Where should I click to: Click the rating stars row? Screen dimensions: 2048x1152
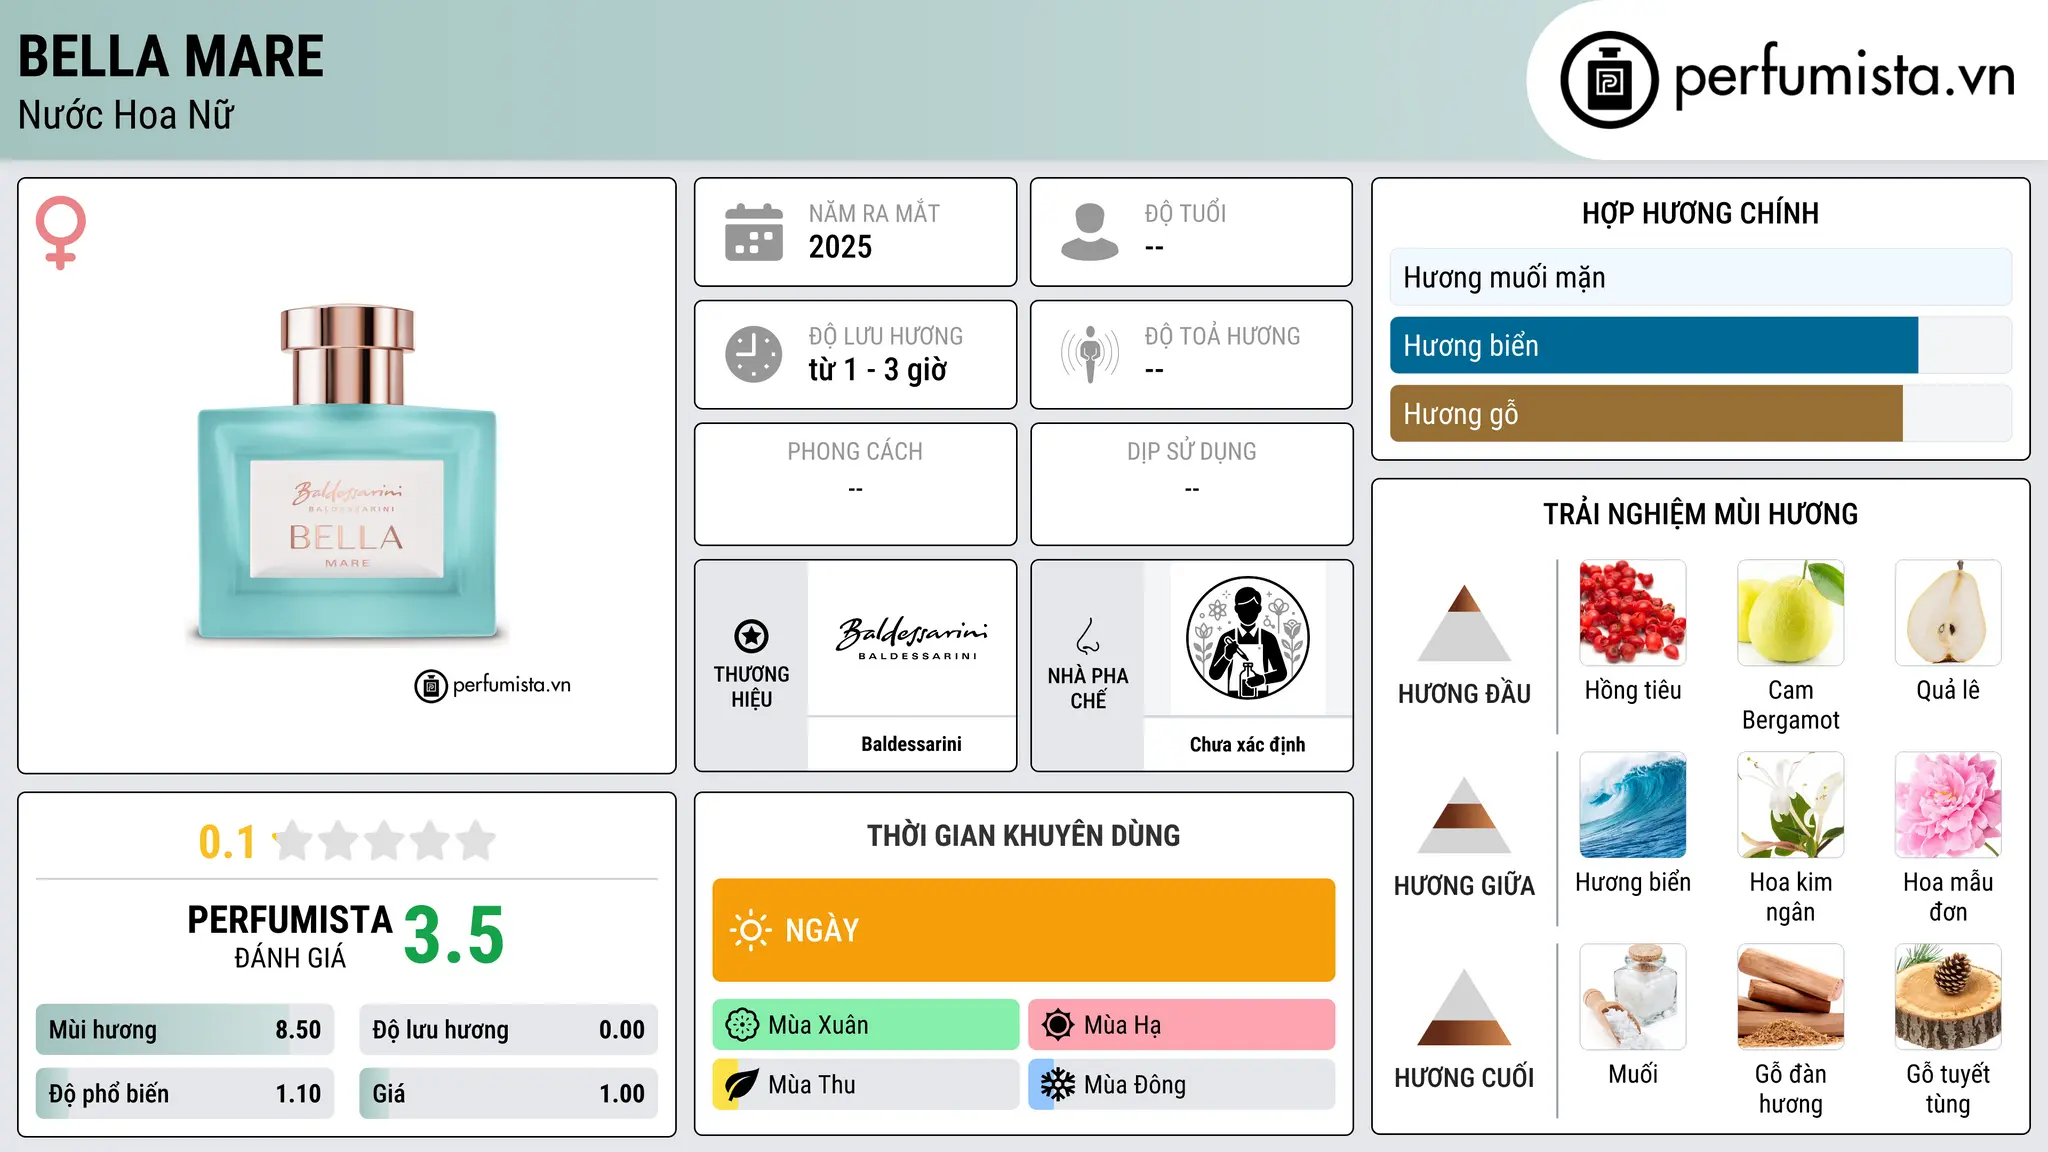[385, 841]
